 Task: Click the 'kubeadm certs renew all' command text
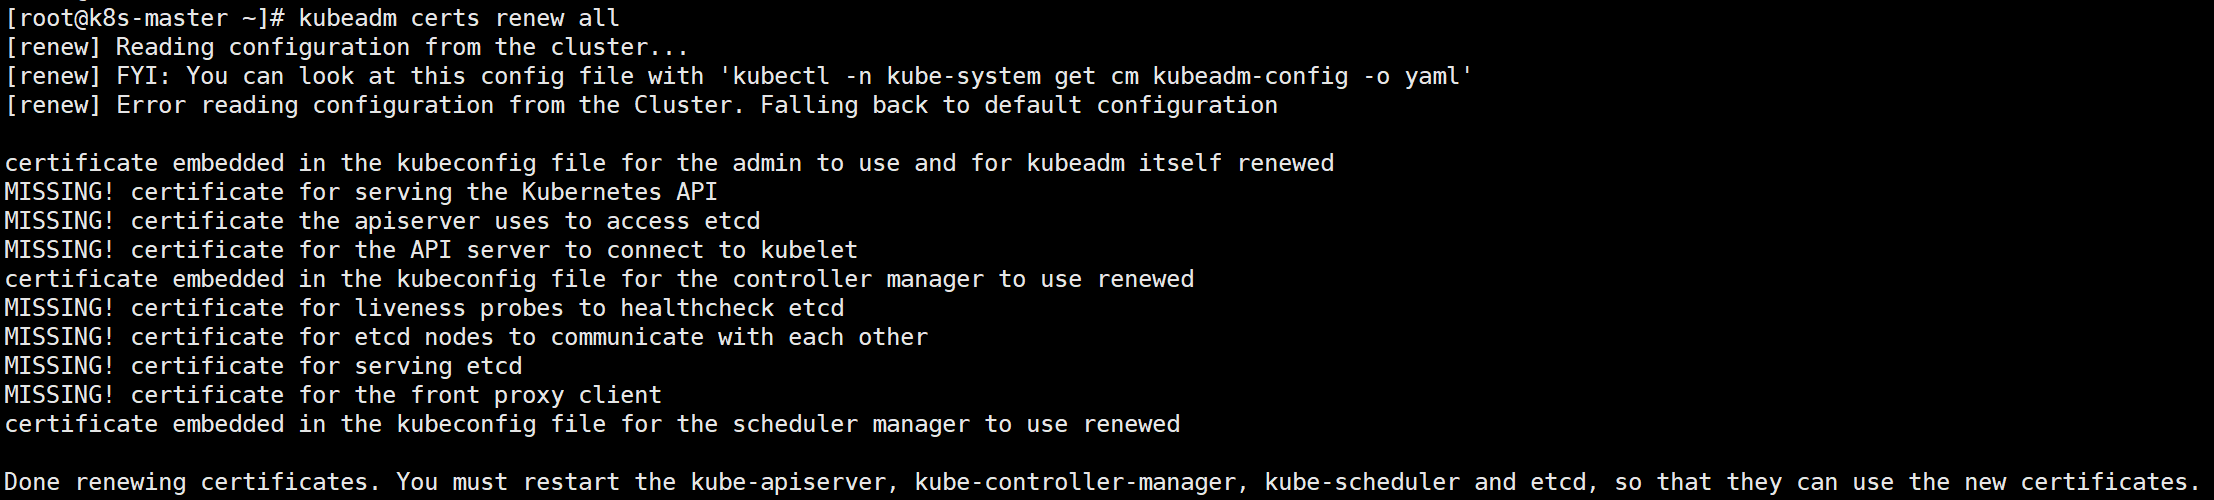(x=459, y=18)
